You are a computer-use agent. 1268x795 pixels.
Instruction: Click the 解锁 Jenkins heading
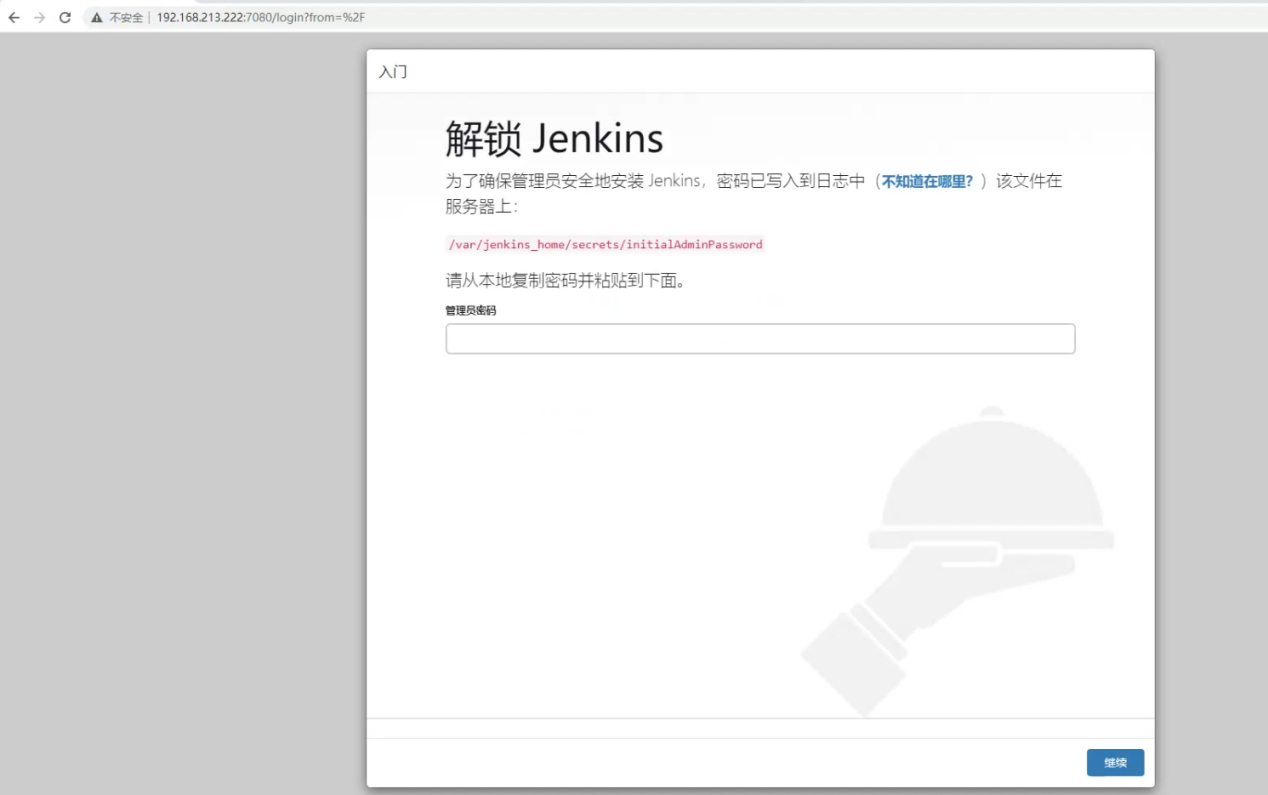(554, 139)
